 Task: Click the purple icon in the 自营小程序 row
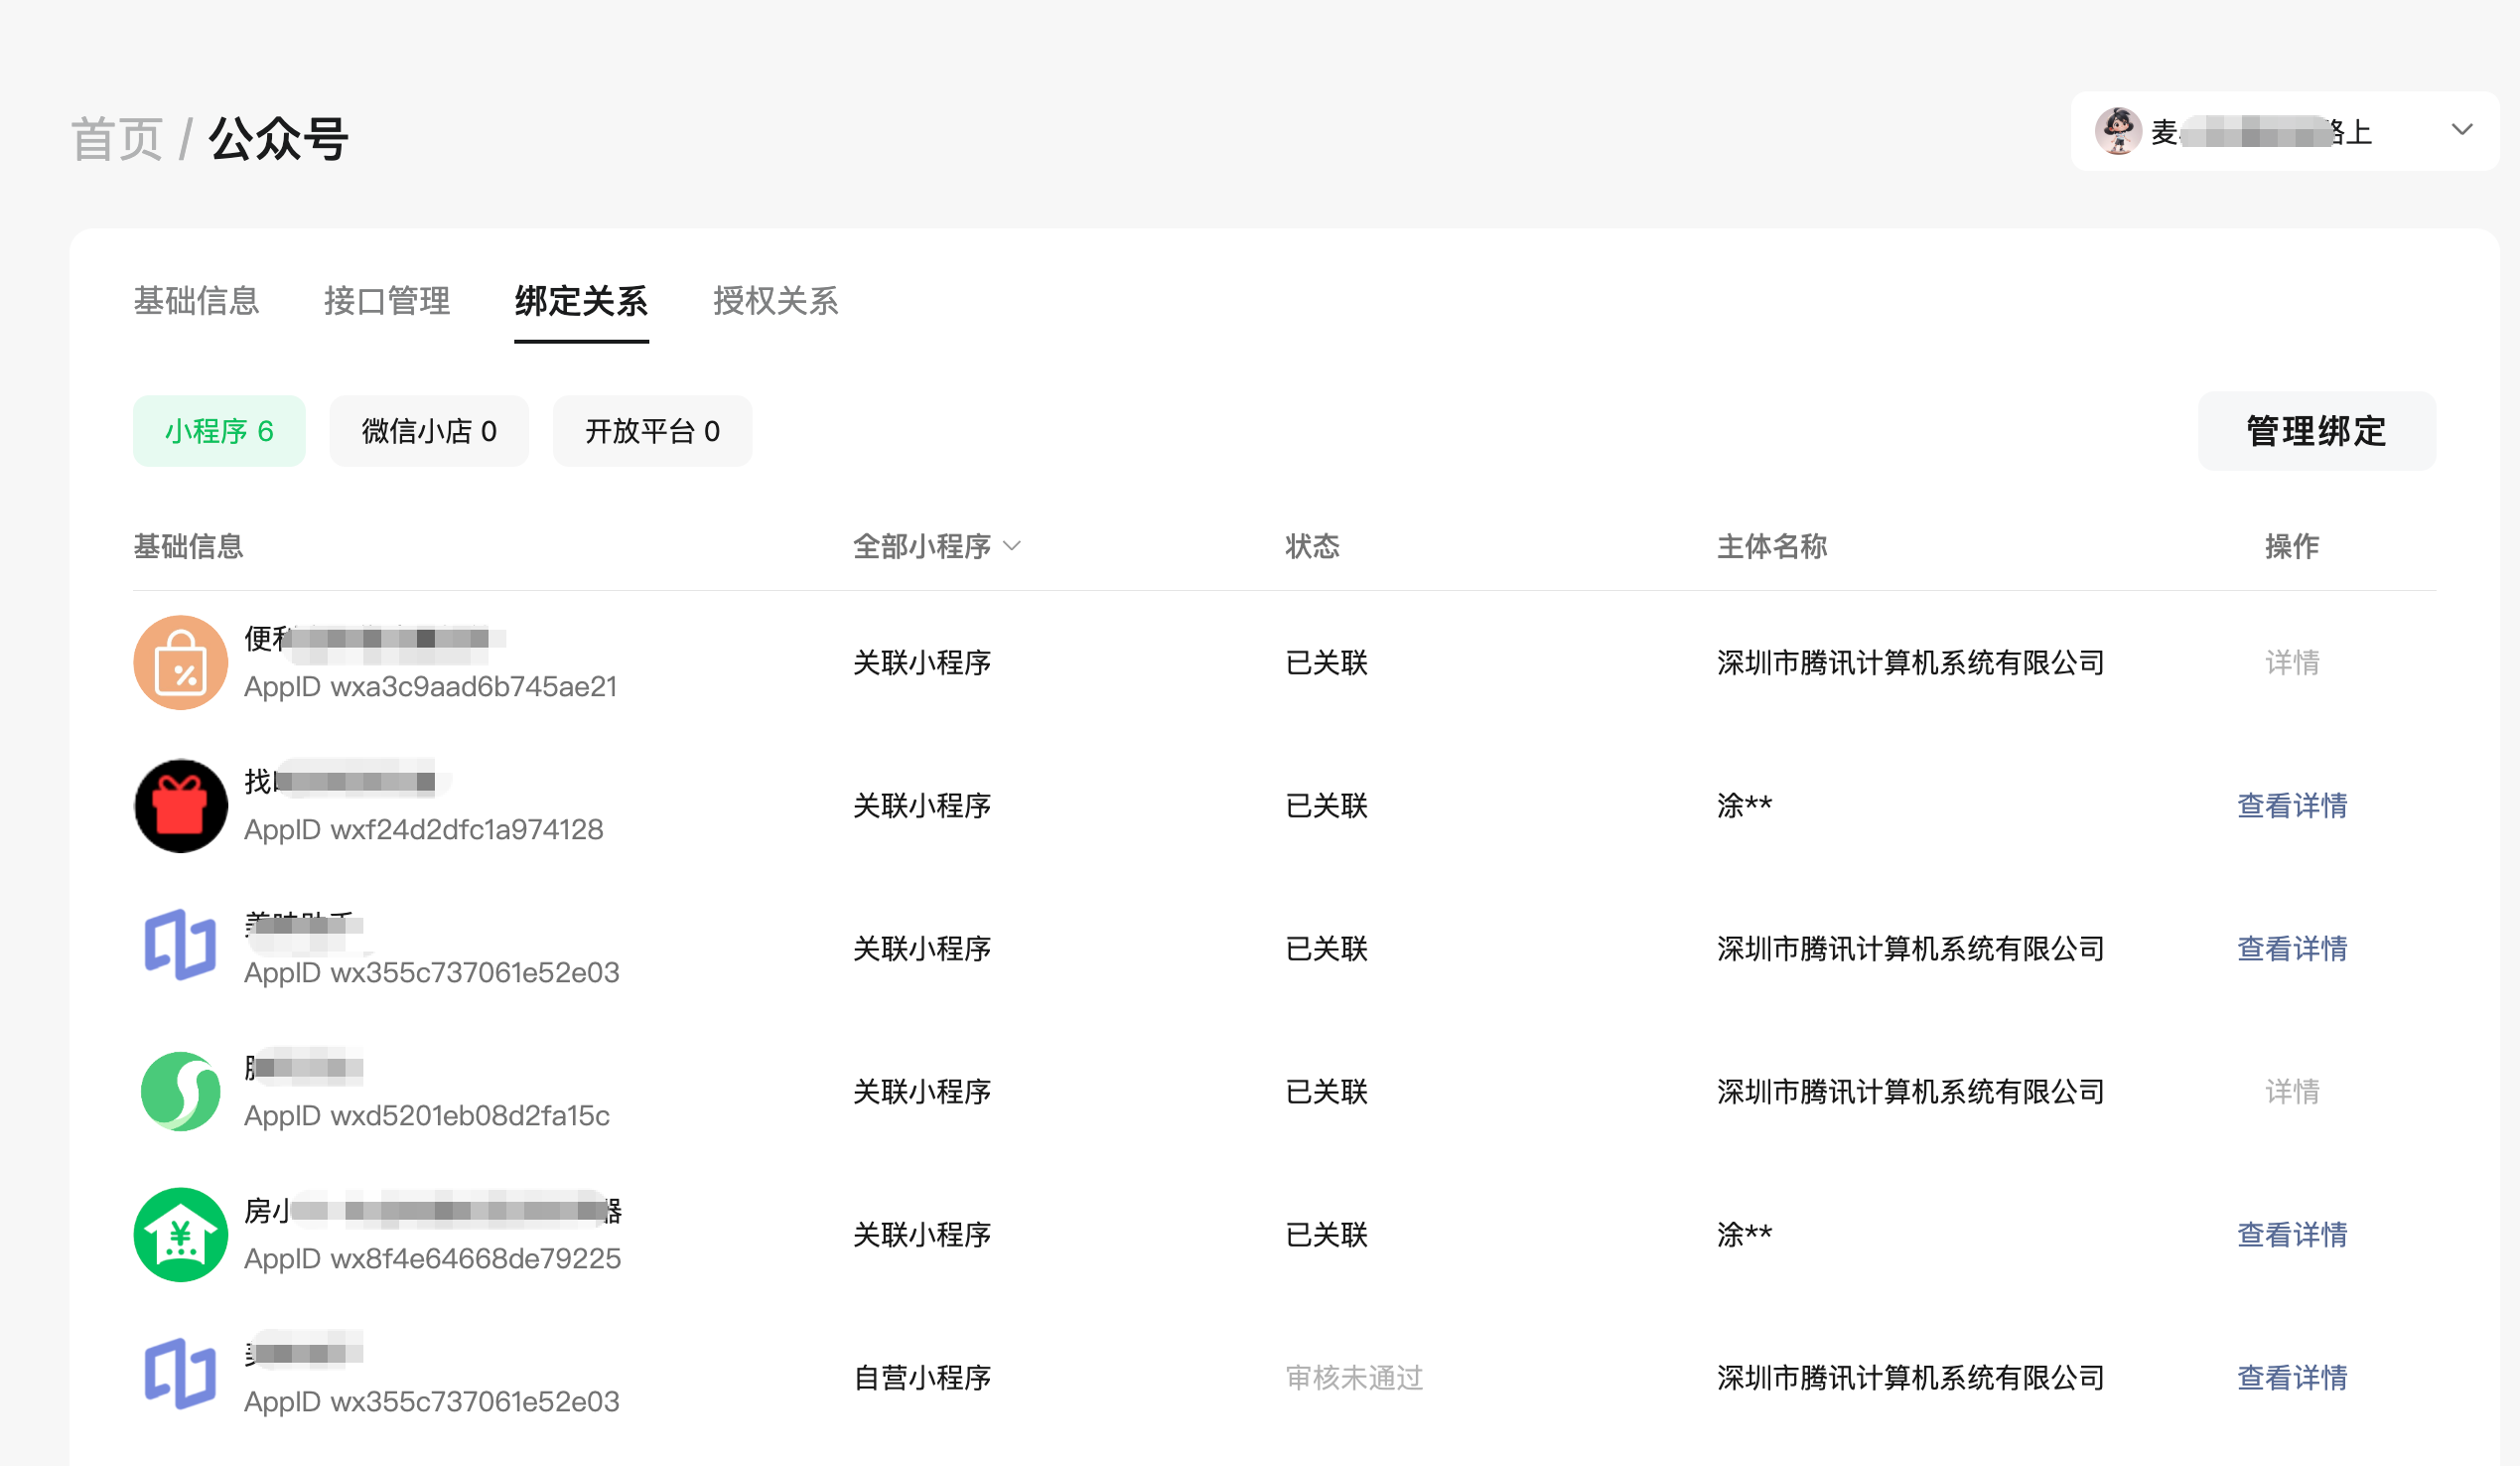pyautogui.click(x=180, y=1374)
